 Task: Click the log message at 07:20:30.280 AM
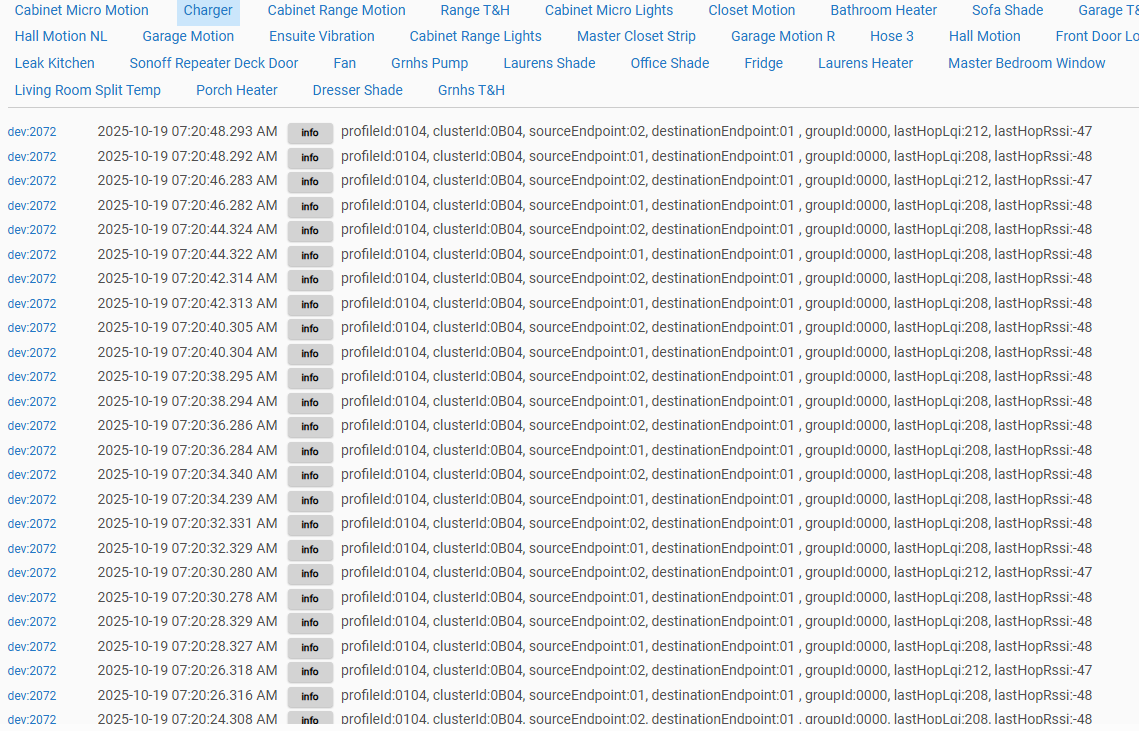point(716,573)
